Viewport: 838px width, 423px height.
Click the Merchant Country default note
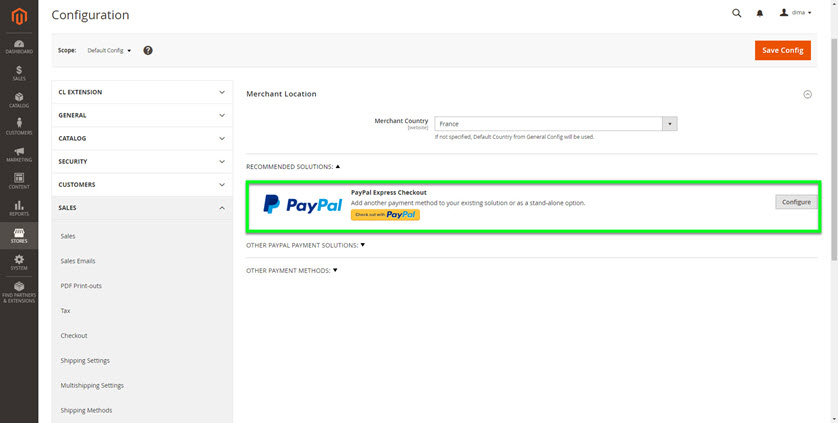pos(515,137)
